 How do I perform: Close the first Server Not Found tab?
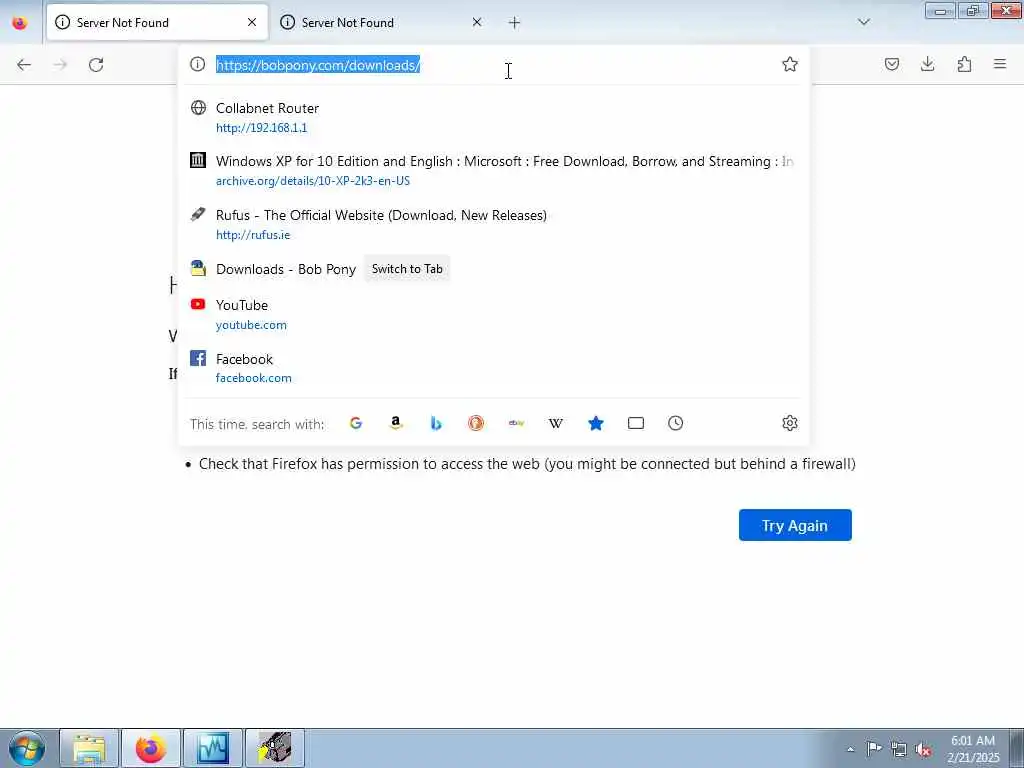tap(252, 22)
